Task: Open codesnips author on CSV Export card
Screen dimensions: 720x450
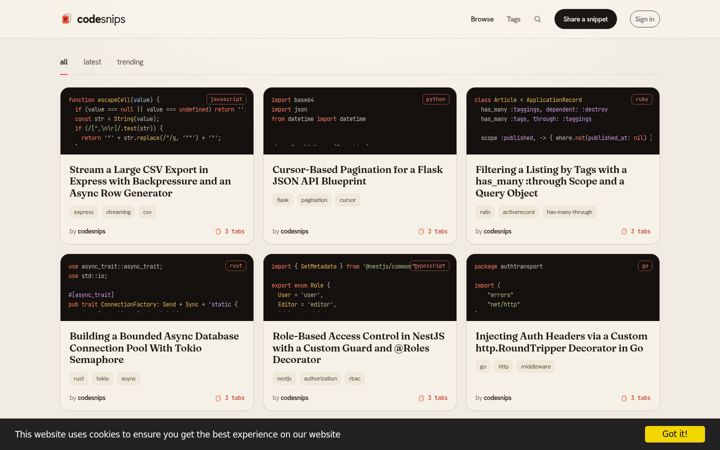Action: [91, 231]
